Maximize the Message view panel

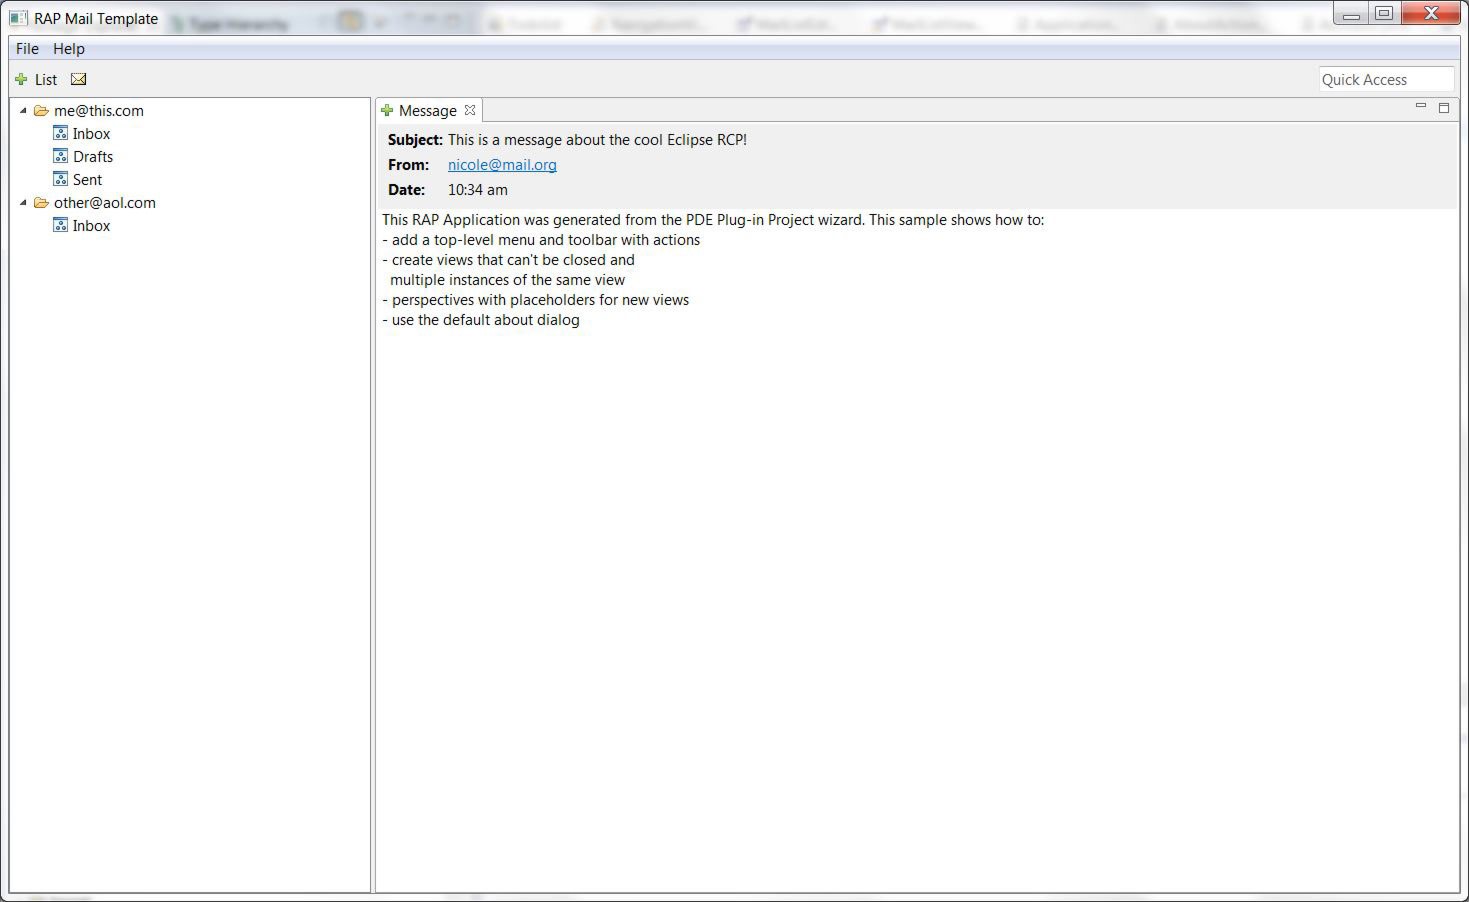tap(1443, 107)
